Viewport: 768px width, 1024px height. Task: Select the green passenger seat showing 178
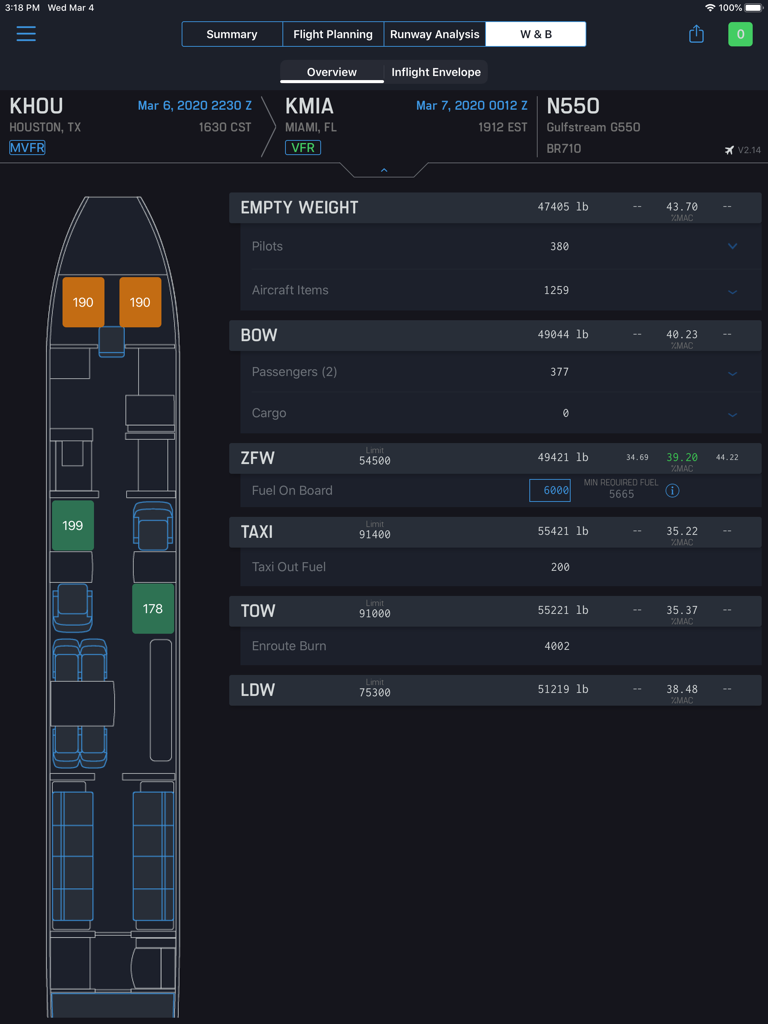click(x=152, y=608)
